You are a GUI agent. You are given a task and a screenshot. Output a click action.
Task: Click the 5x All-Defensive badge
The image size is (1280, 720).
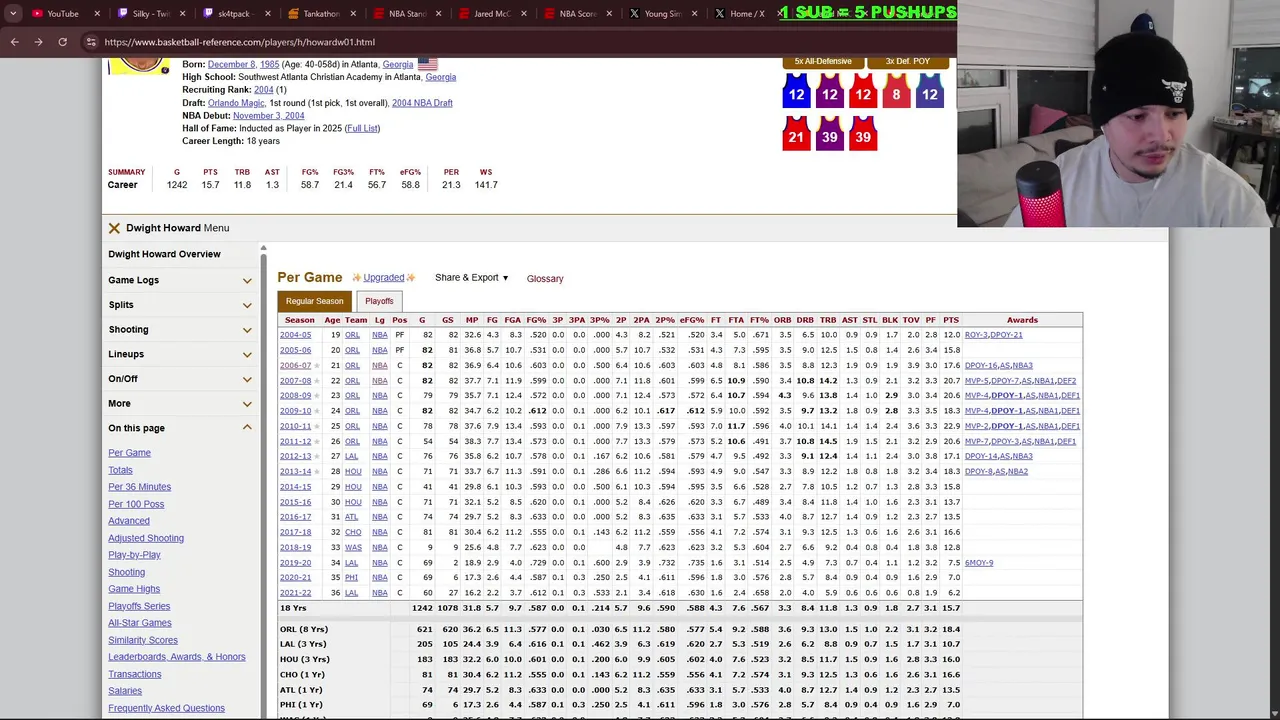pyautogui.click(x=823, y=61)
